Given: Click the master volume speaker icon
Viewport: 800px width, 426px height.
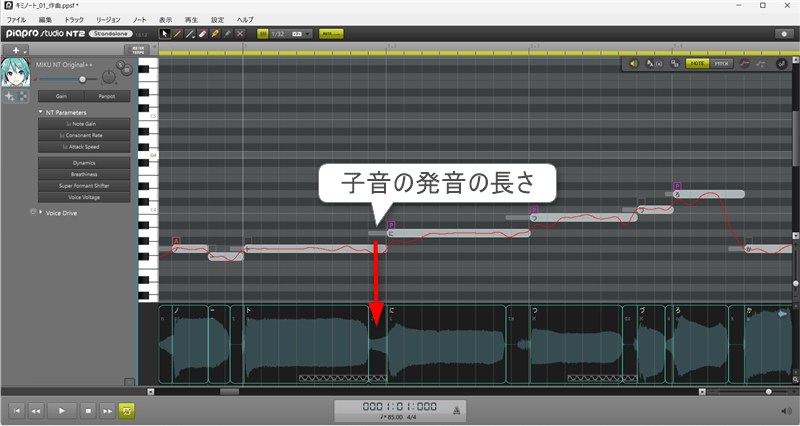Looking at the screenshot, I should pos(786,411).
